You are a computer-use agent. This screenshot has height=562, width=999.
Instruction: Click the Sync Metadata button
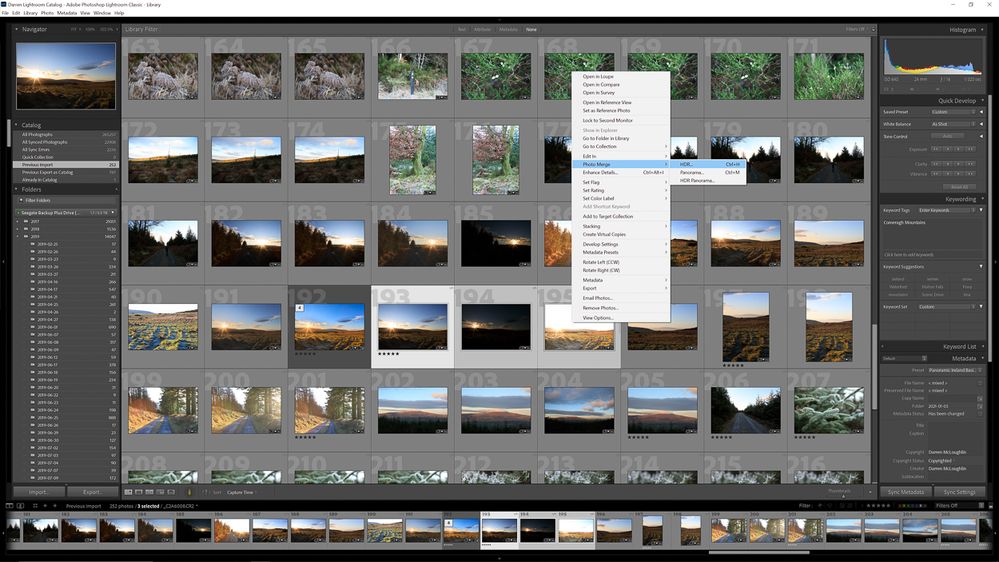[906, 492]
